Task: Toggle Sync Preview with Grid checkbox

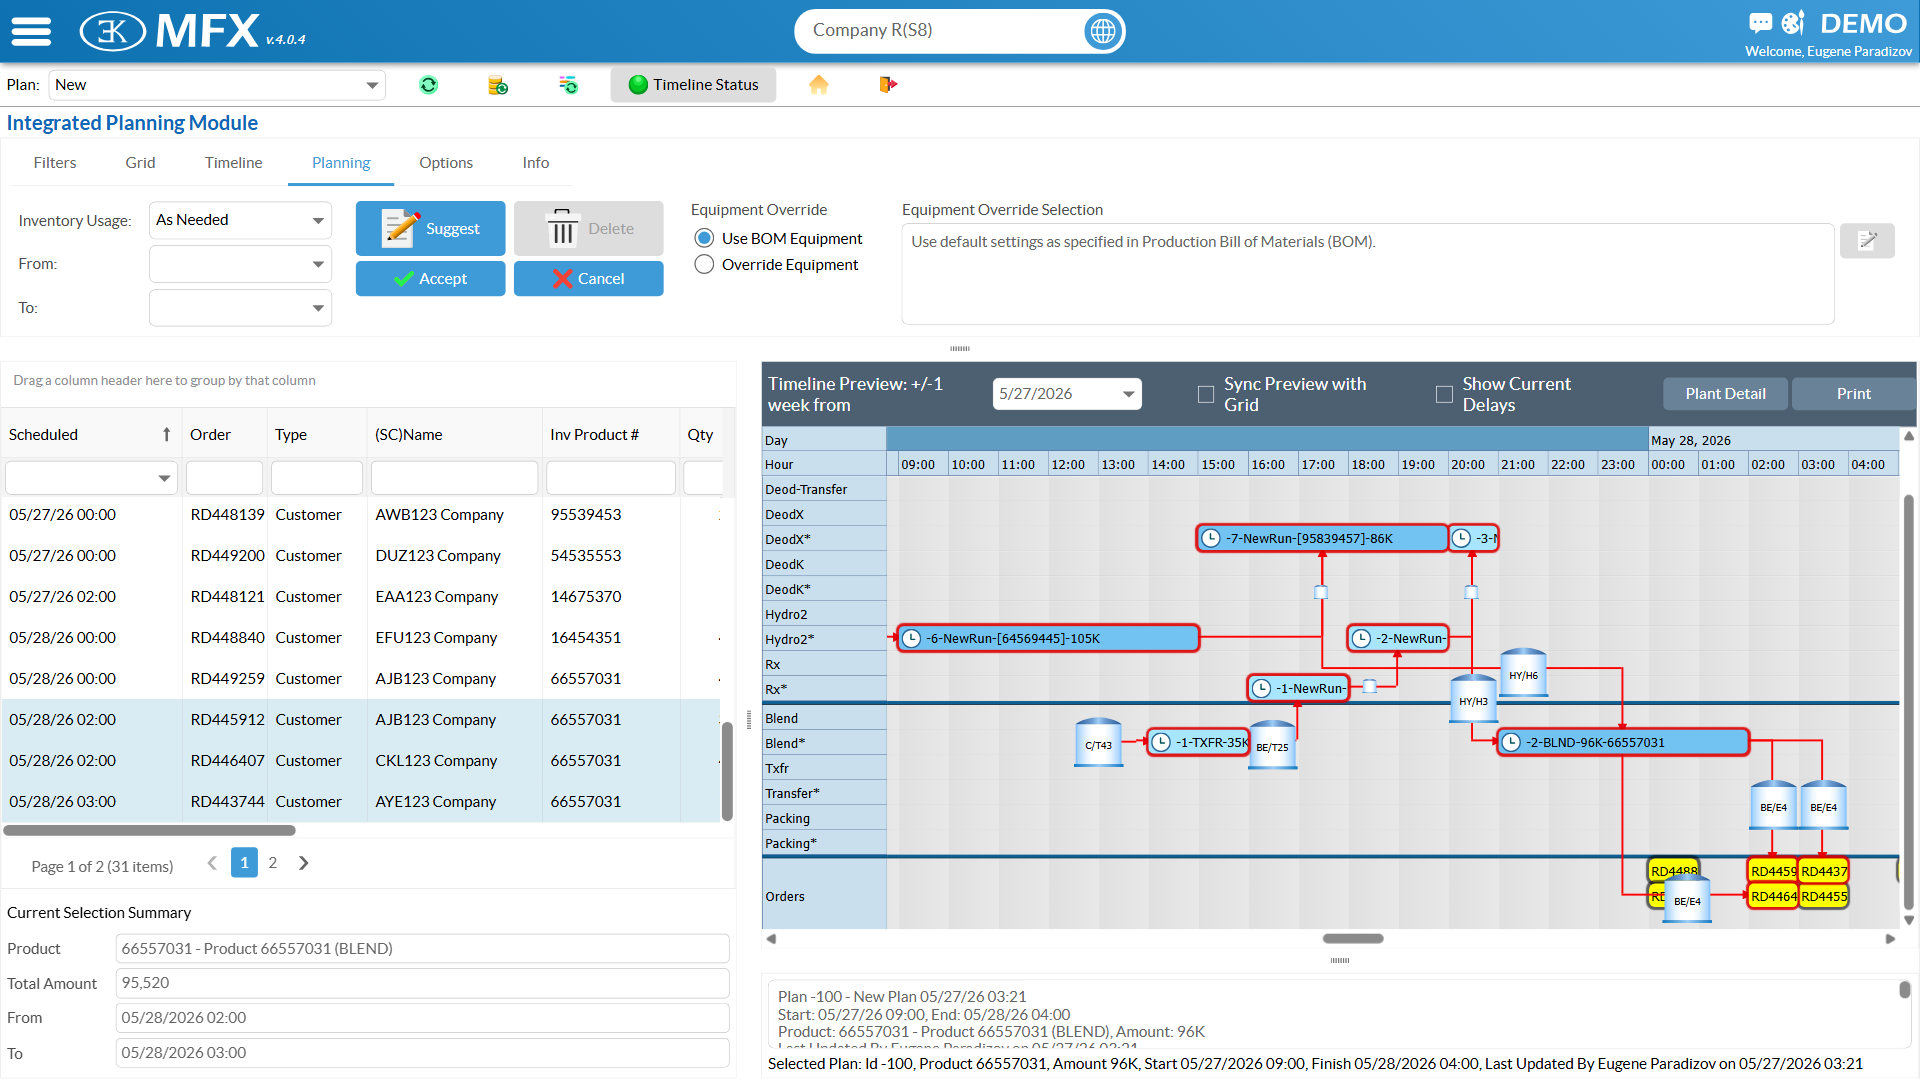Action: coord(1206,394)
